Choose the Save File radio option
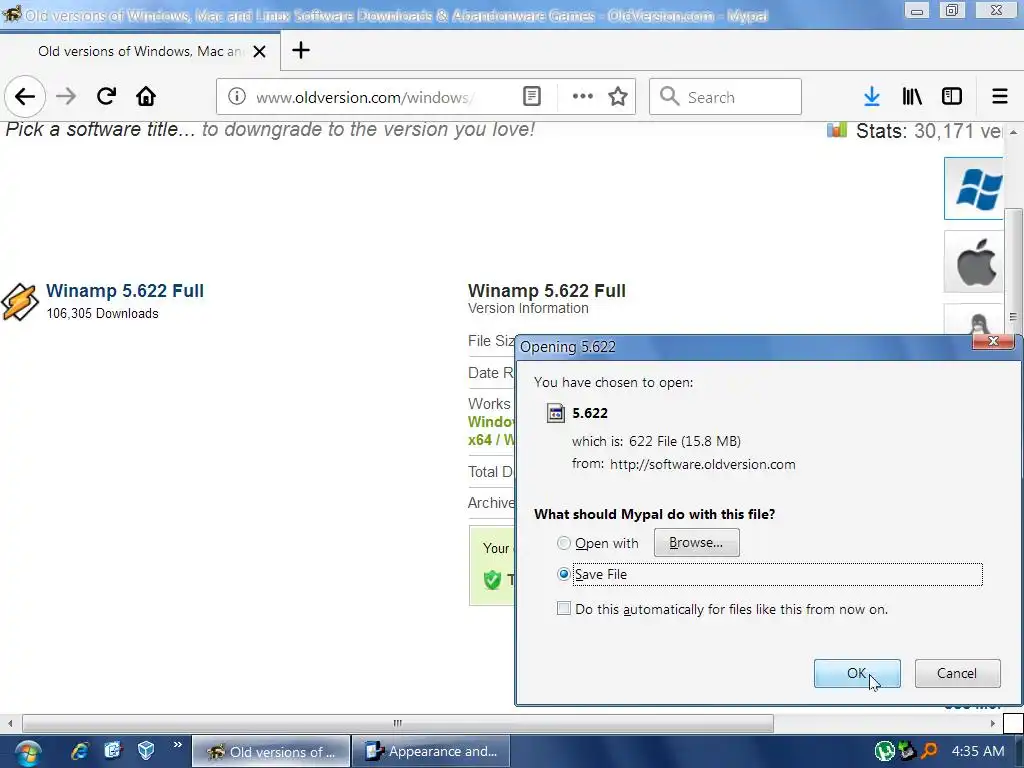This screenshot has height=768, width=1024. tap(564, 574)
